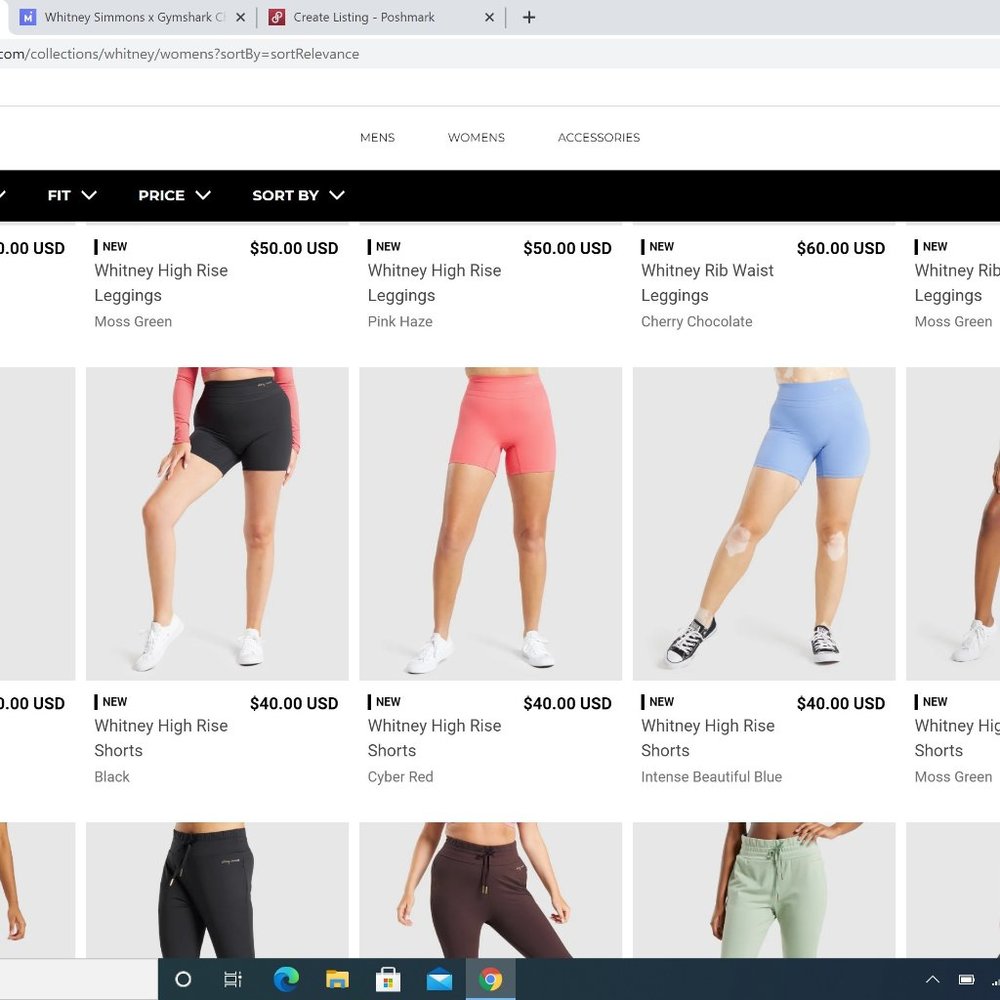Viewport: 1000px width, 1000px height.
Task: Open Whitney Rib Waist Leggings Cherry Chocolate
Action: [707, 283]
